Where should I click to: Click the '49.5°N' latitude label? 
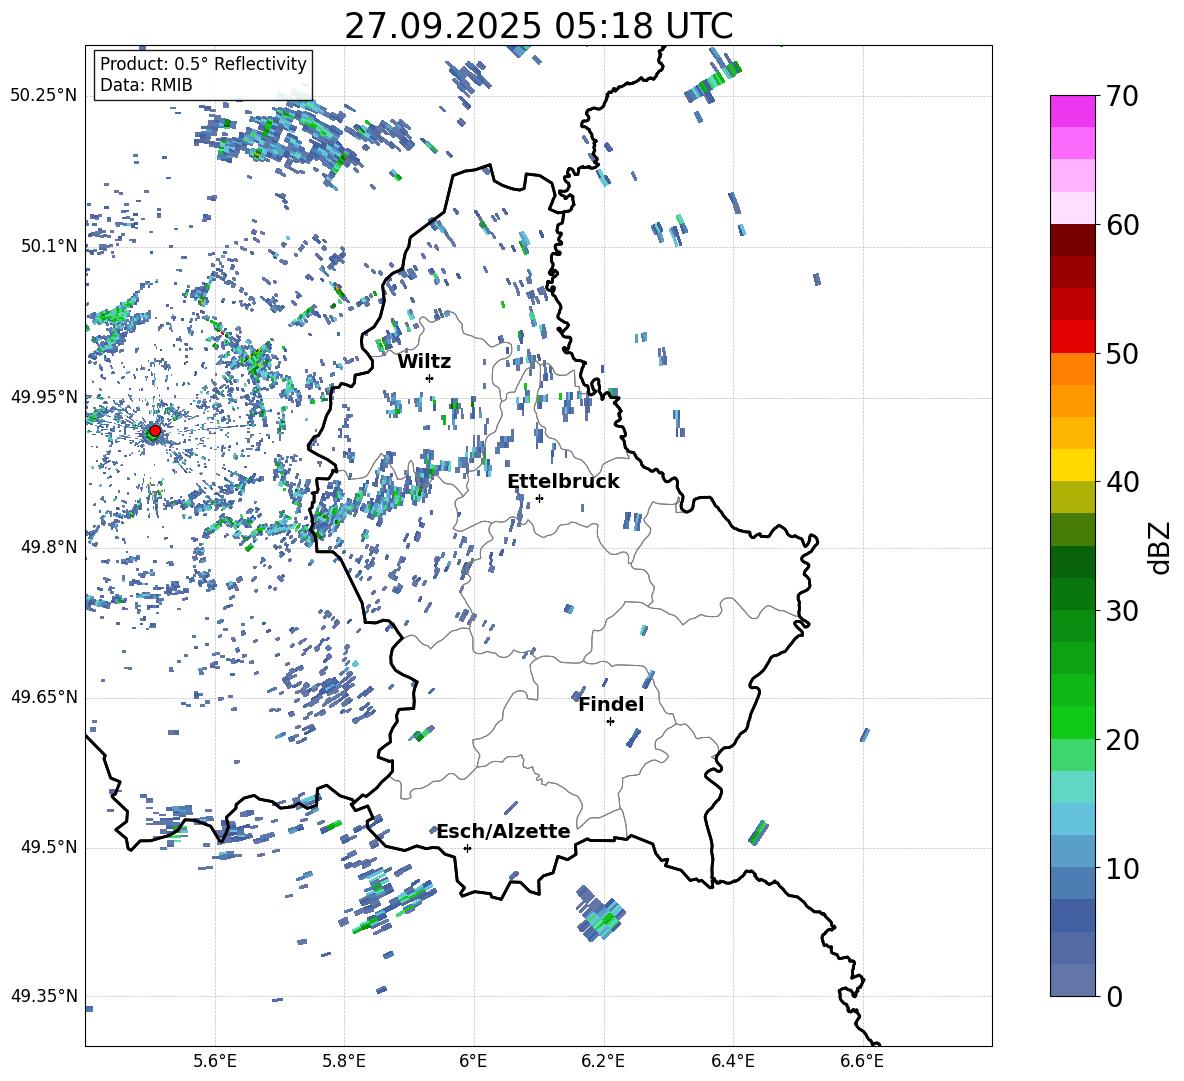[49, 847]
